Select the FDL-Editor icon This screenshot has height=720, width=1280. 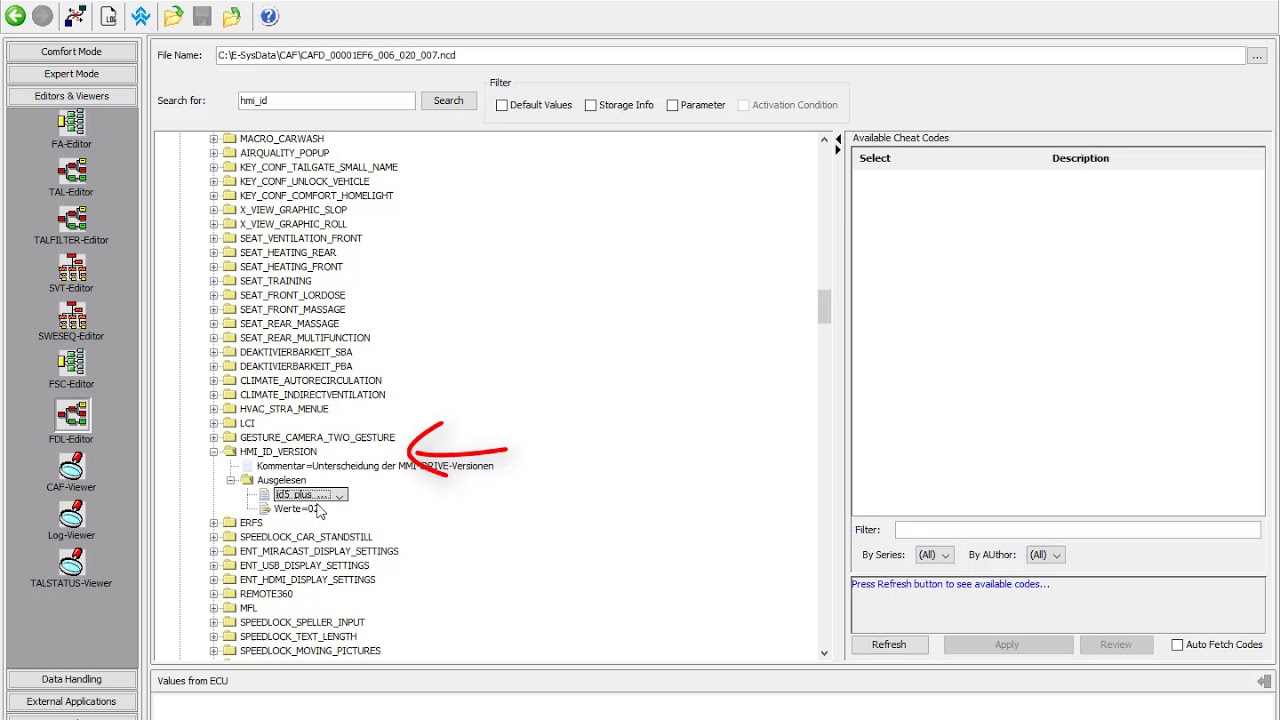pyautogui.click(x=72, y=415)
